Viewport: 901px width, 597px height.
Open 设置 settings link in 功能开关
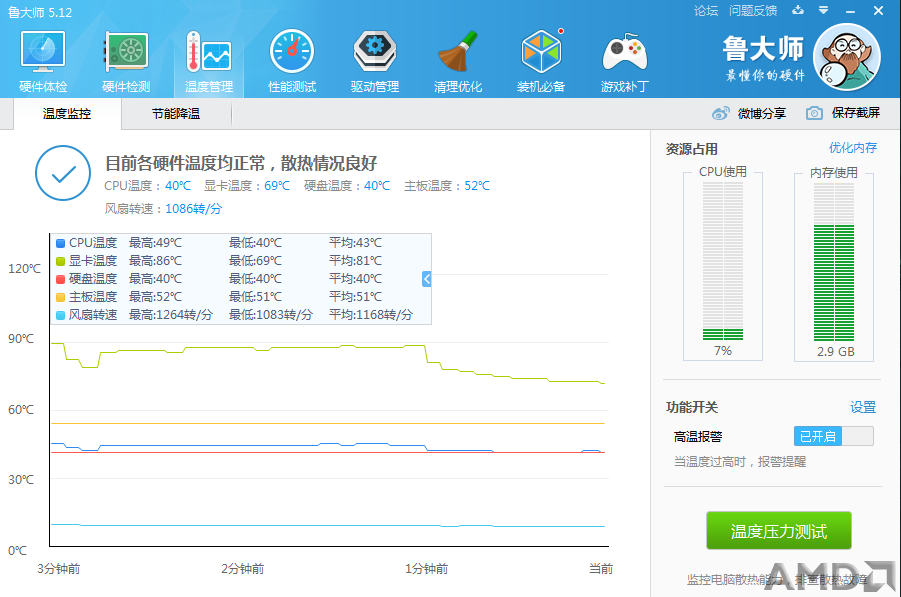863,407
